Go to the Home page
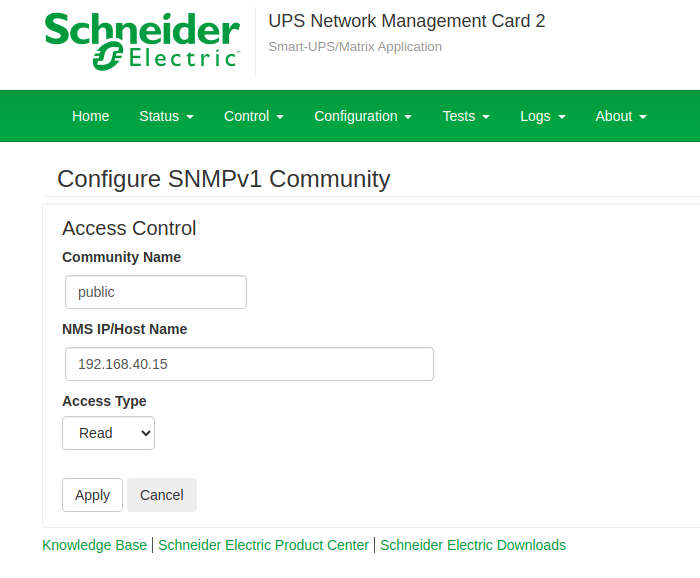700x578 pixels. [x=90, y=116]
